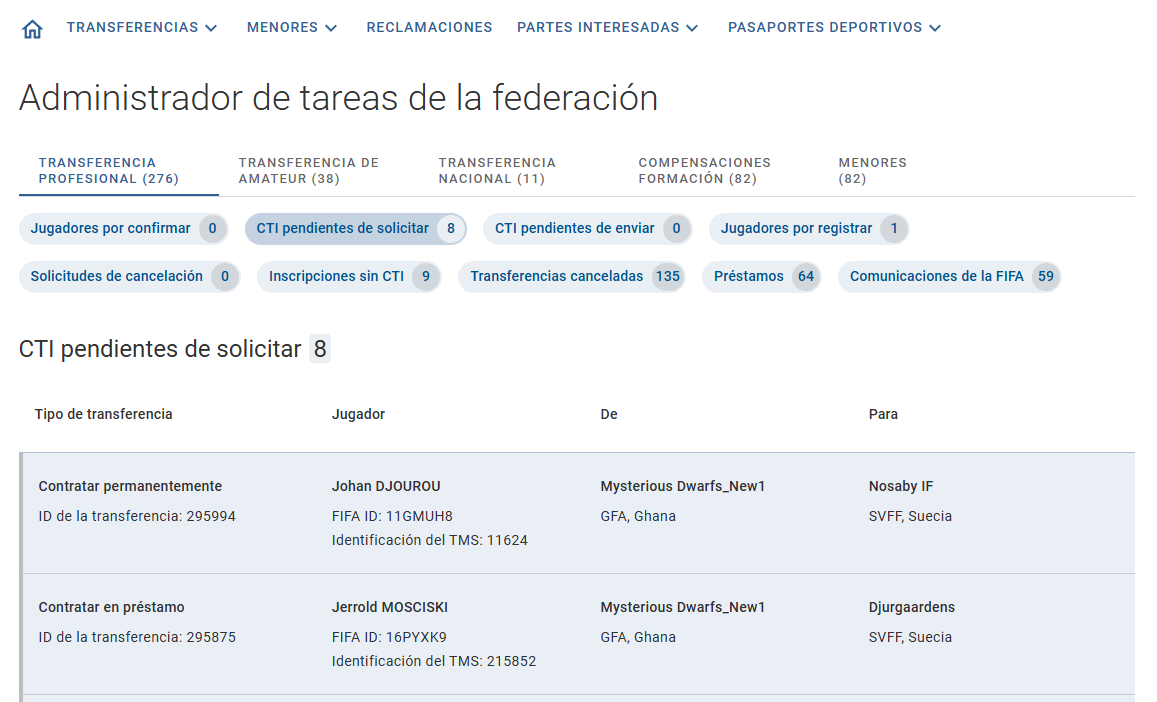Select player Johan DJOUROU

point(386,486)
